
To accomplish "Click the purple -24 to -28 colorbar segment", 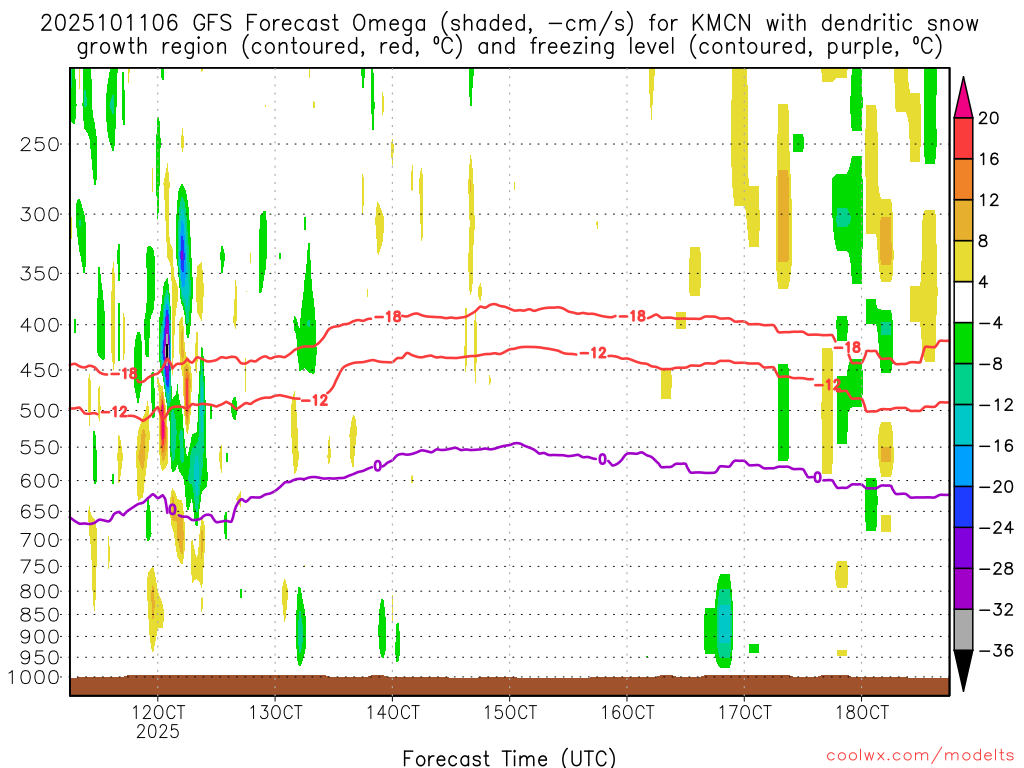I will coord(963,548).
